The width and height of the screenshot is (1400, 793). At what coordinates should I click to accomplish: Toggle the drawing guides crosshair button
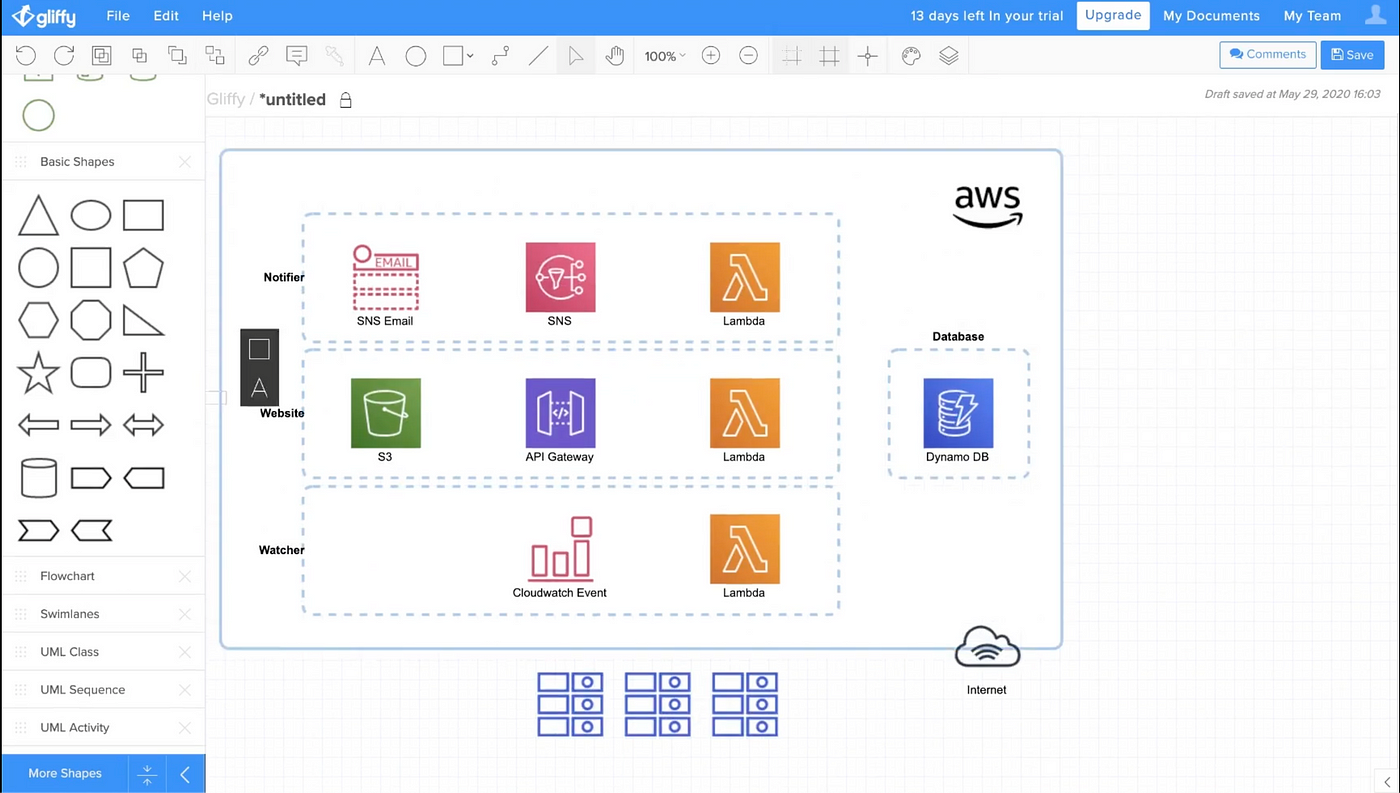click(867, 56)
